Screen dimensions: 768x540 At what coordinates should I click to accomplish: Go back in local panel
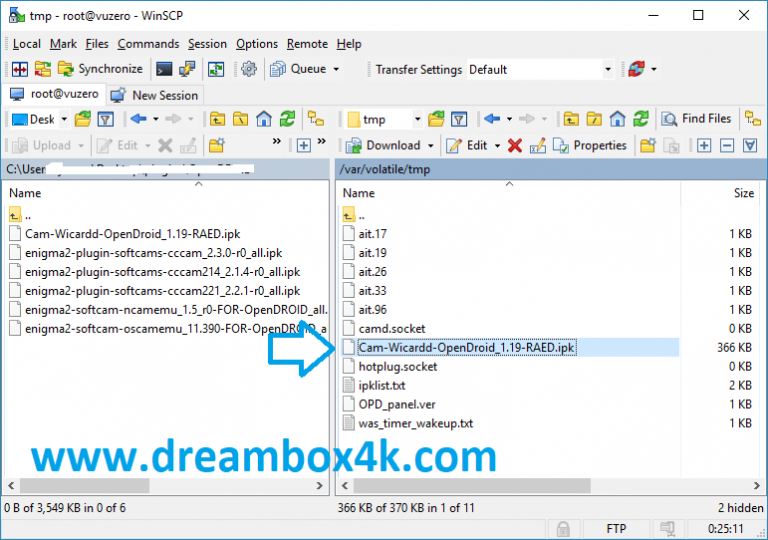click(139, 119)
